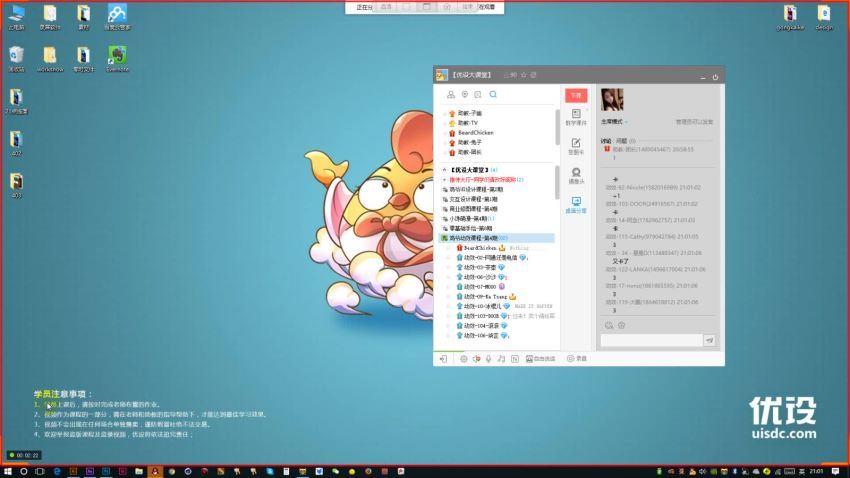Viewport: 850px width, 478px height.
Task: Open File Explorer from the taskbar
Action: [139, 471]
